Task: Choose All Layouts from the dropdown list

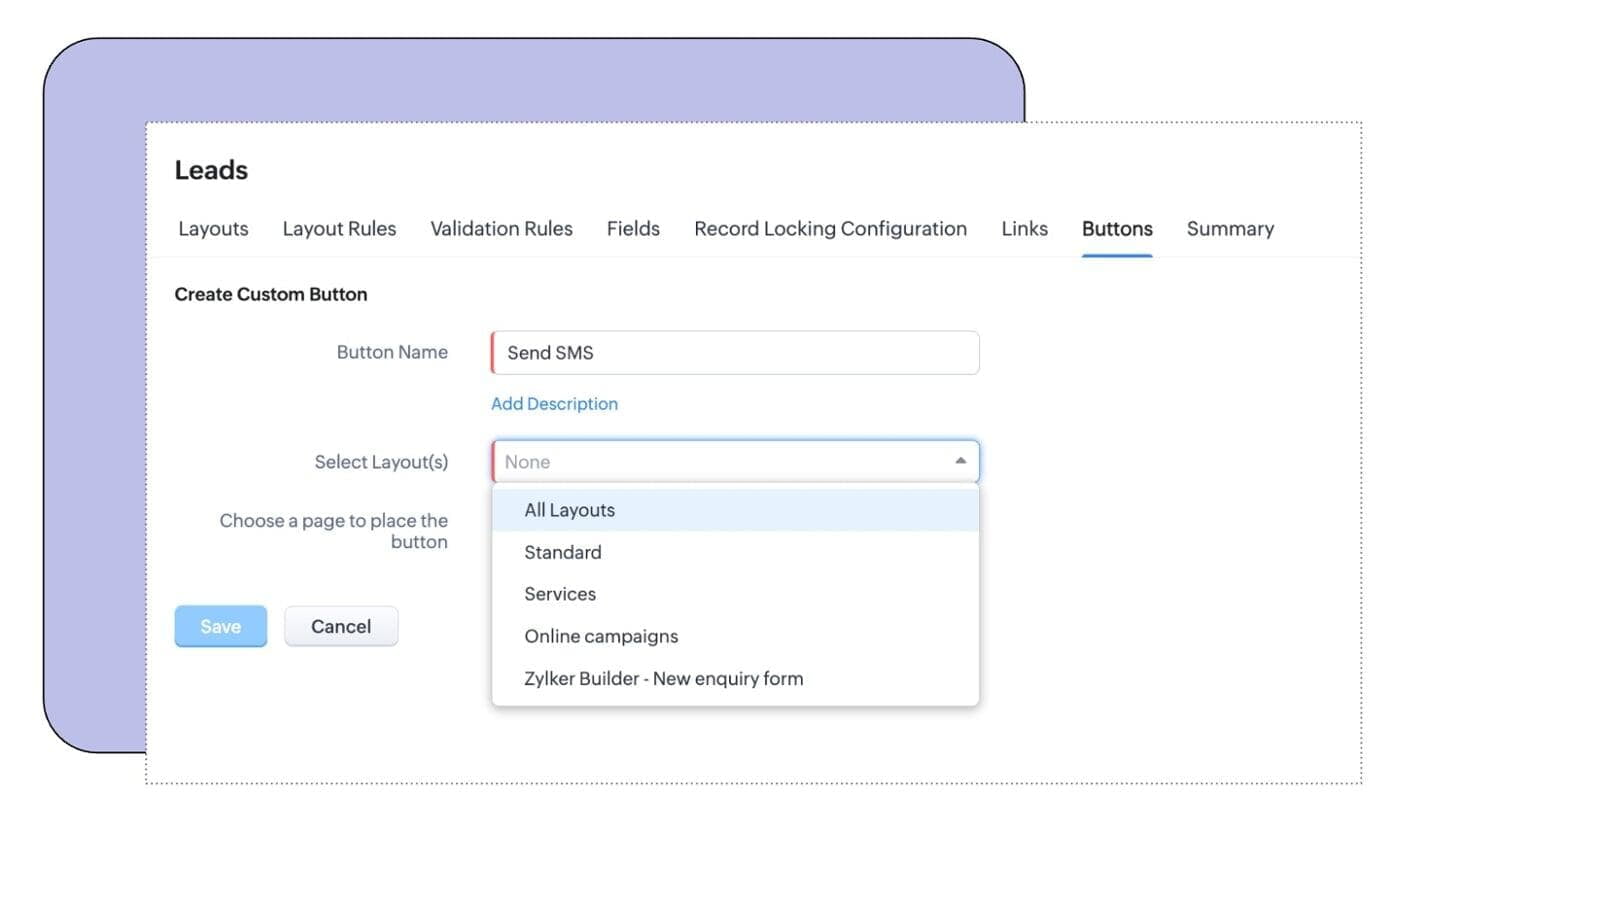Action: click(570, 510)
